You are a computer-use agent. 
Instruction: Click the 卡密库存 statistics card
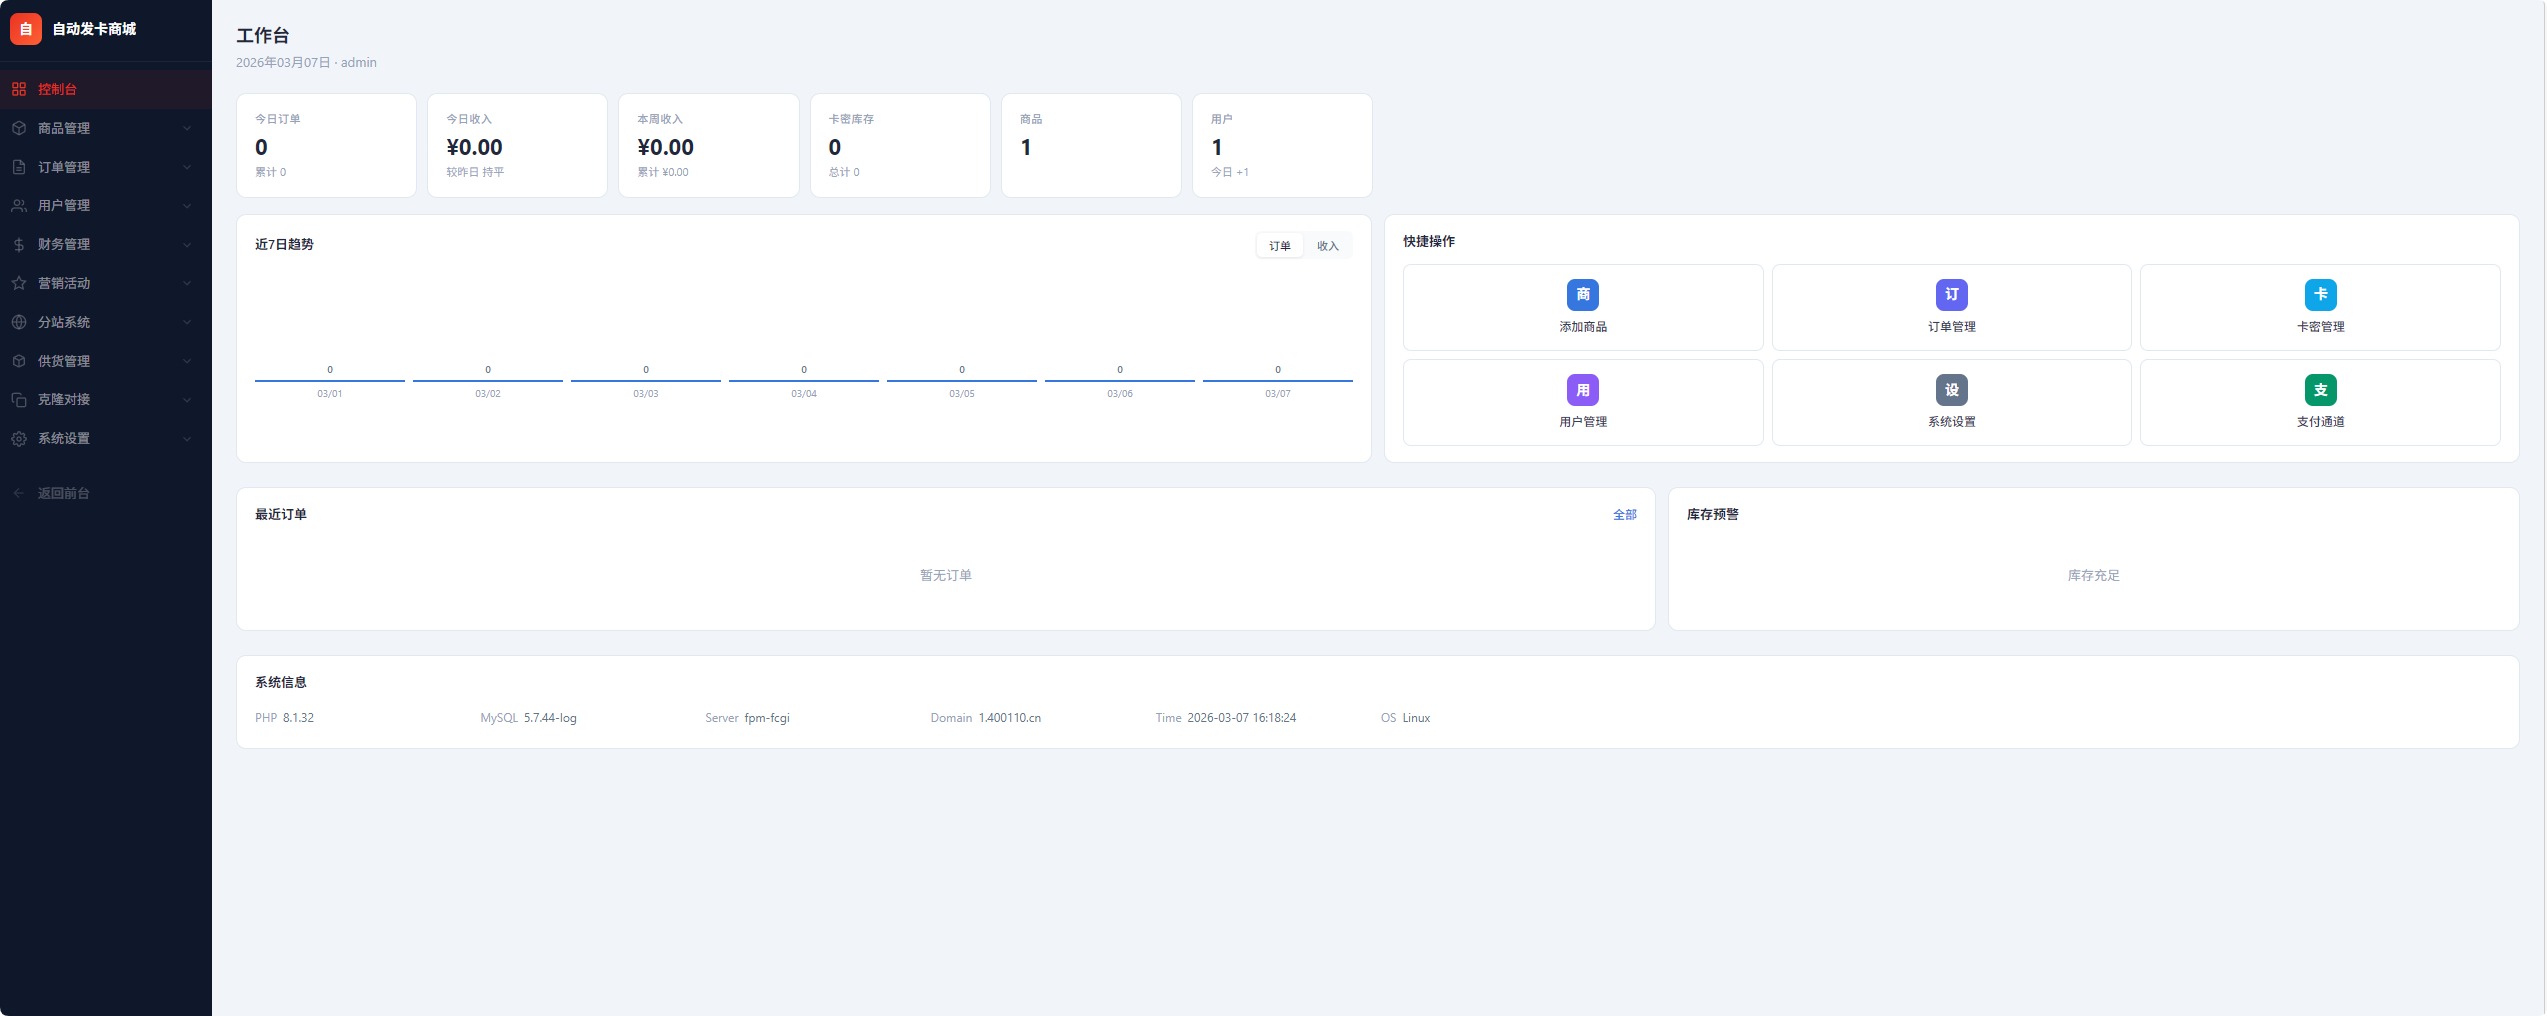899,146
